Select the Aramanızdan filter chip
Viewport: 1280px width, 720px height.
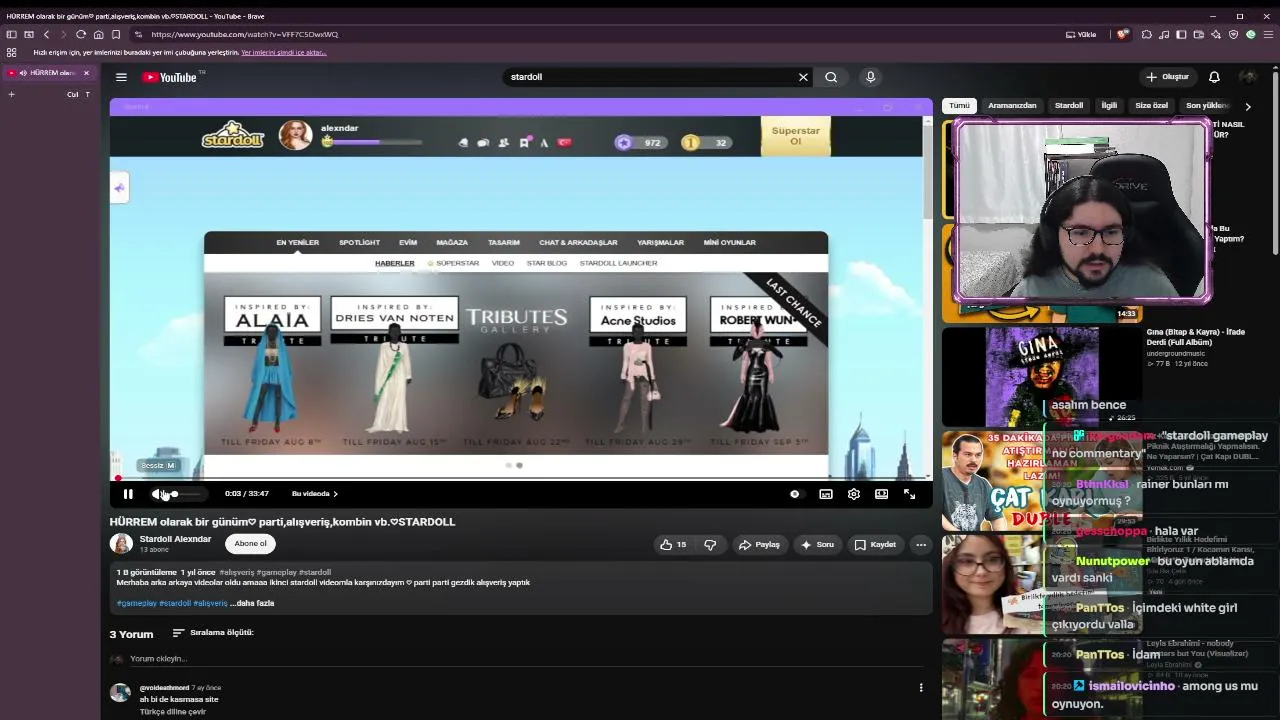pos(1012,106)
